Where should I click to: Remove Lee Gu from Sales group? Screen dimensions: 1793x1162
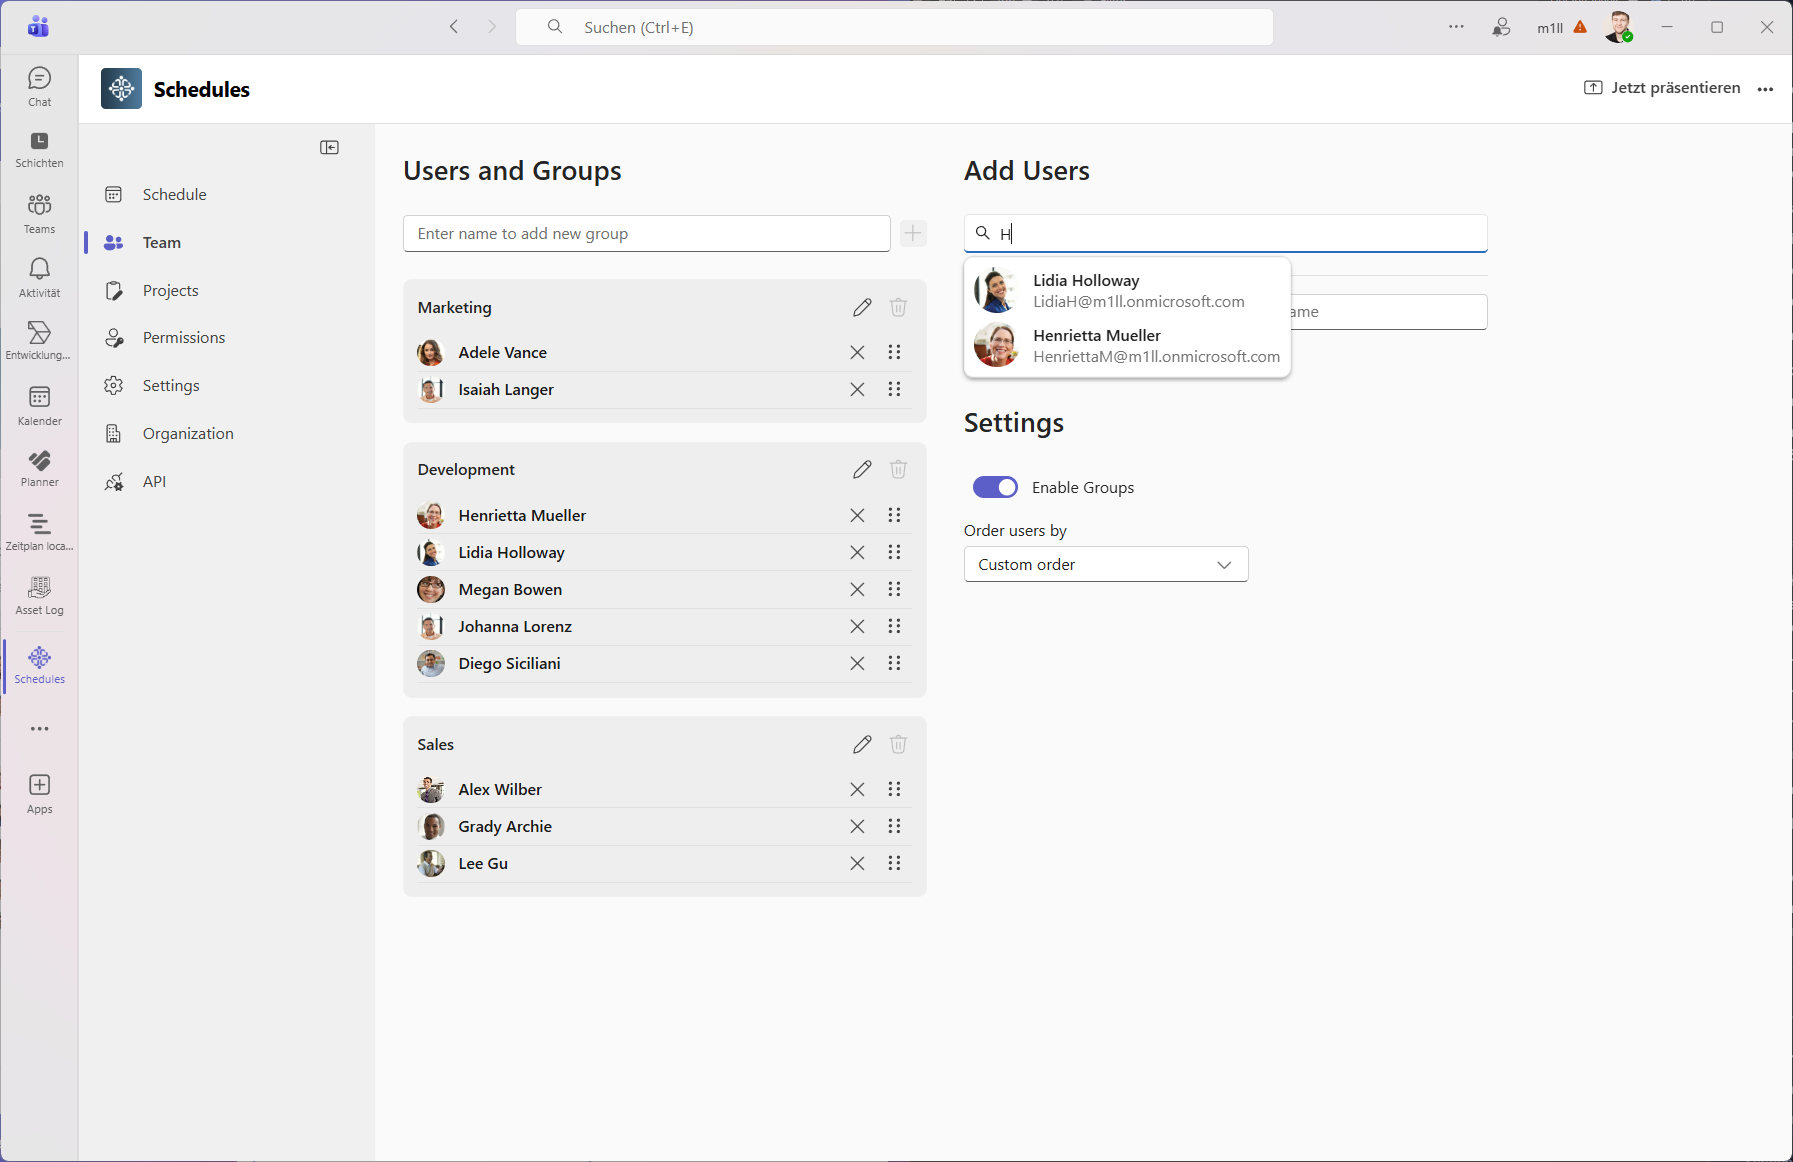click(x=857, y=864)
